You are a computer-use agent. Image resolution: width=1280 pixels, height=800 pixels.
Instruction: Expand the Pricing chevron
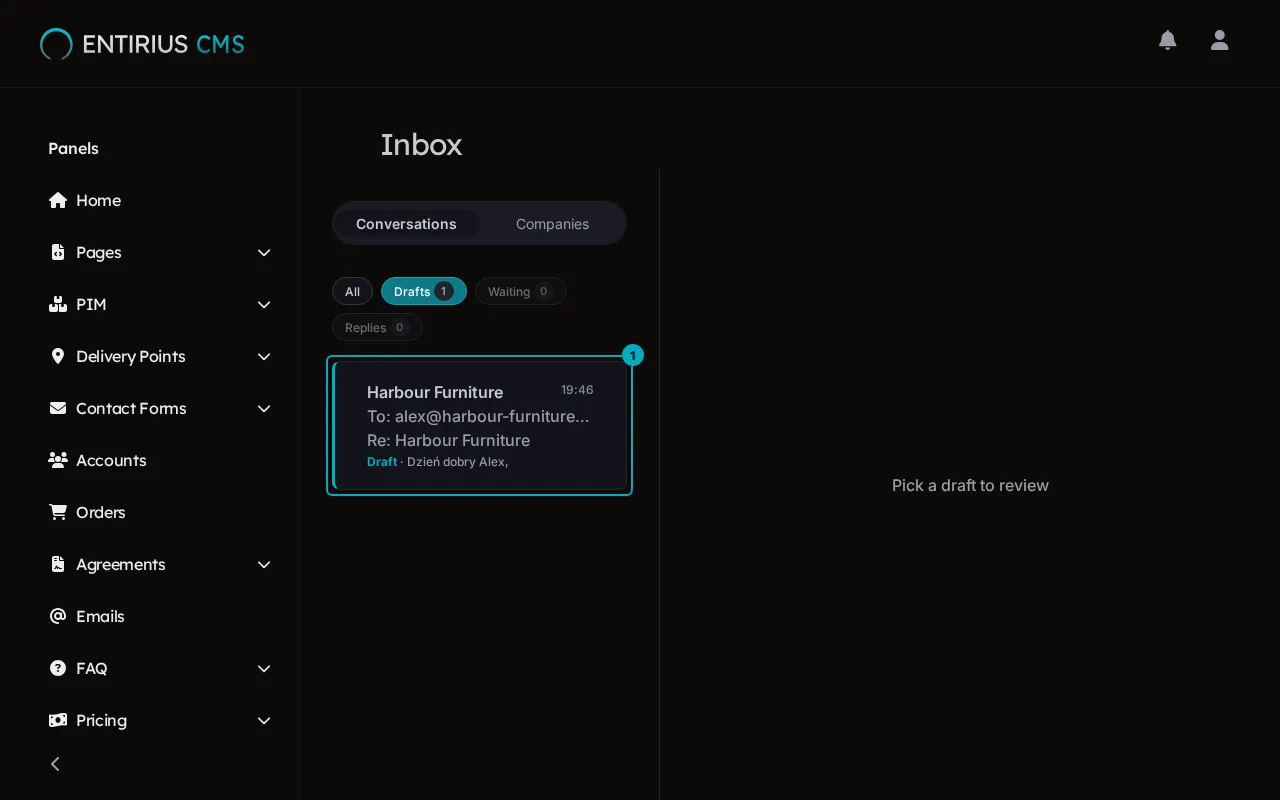(264, 720)
